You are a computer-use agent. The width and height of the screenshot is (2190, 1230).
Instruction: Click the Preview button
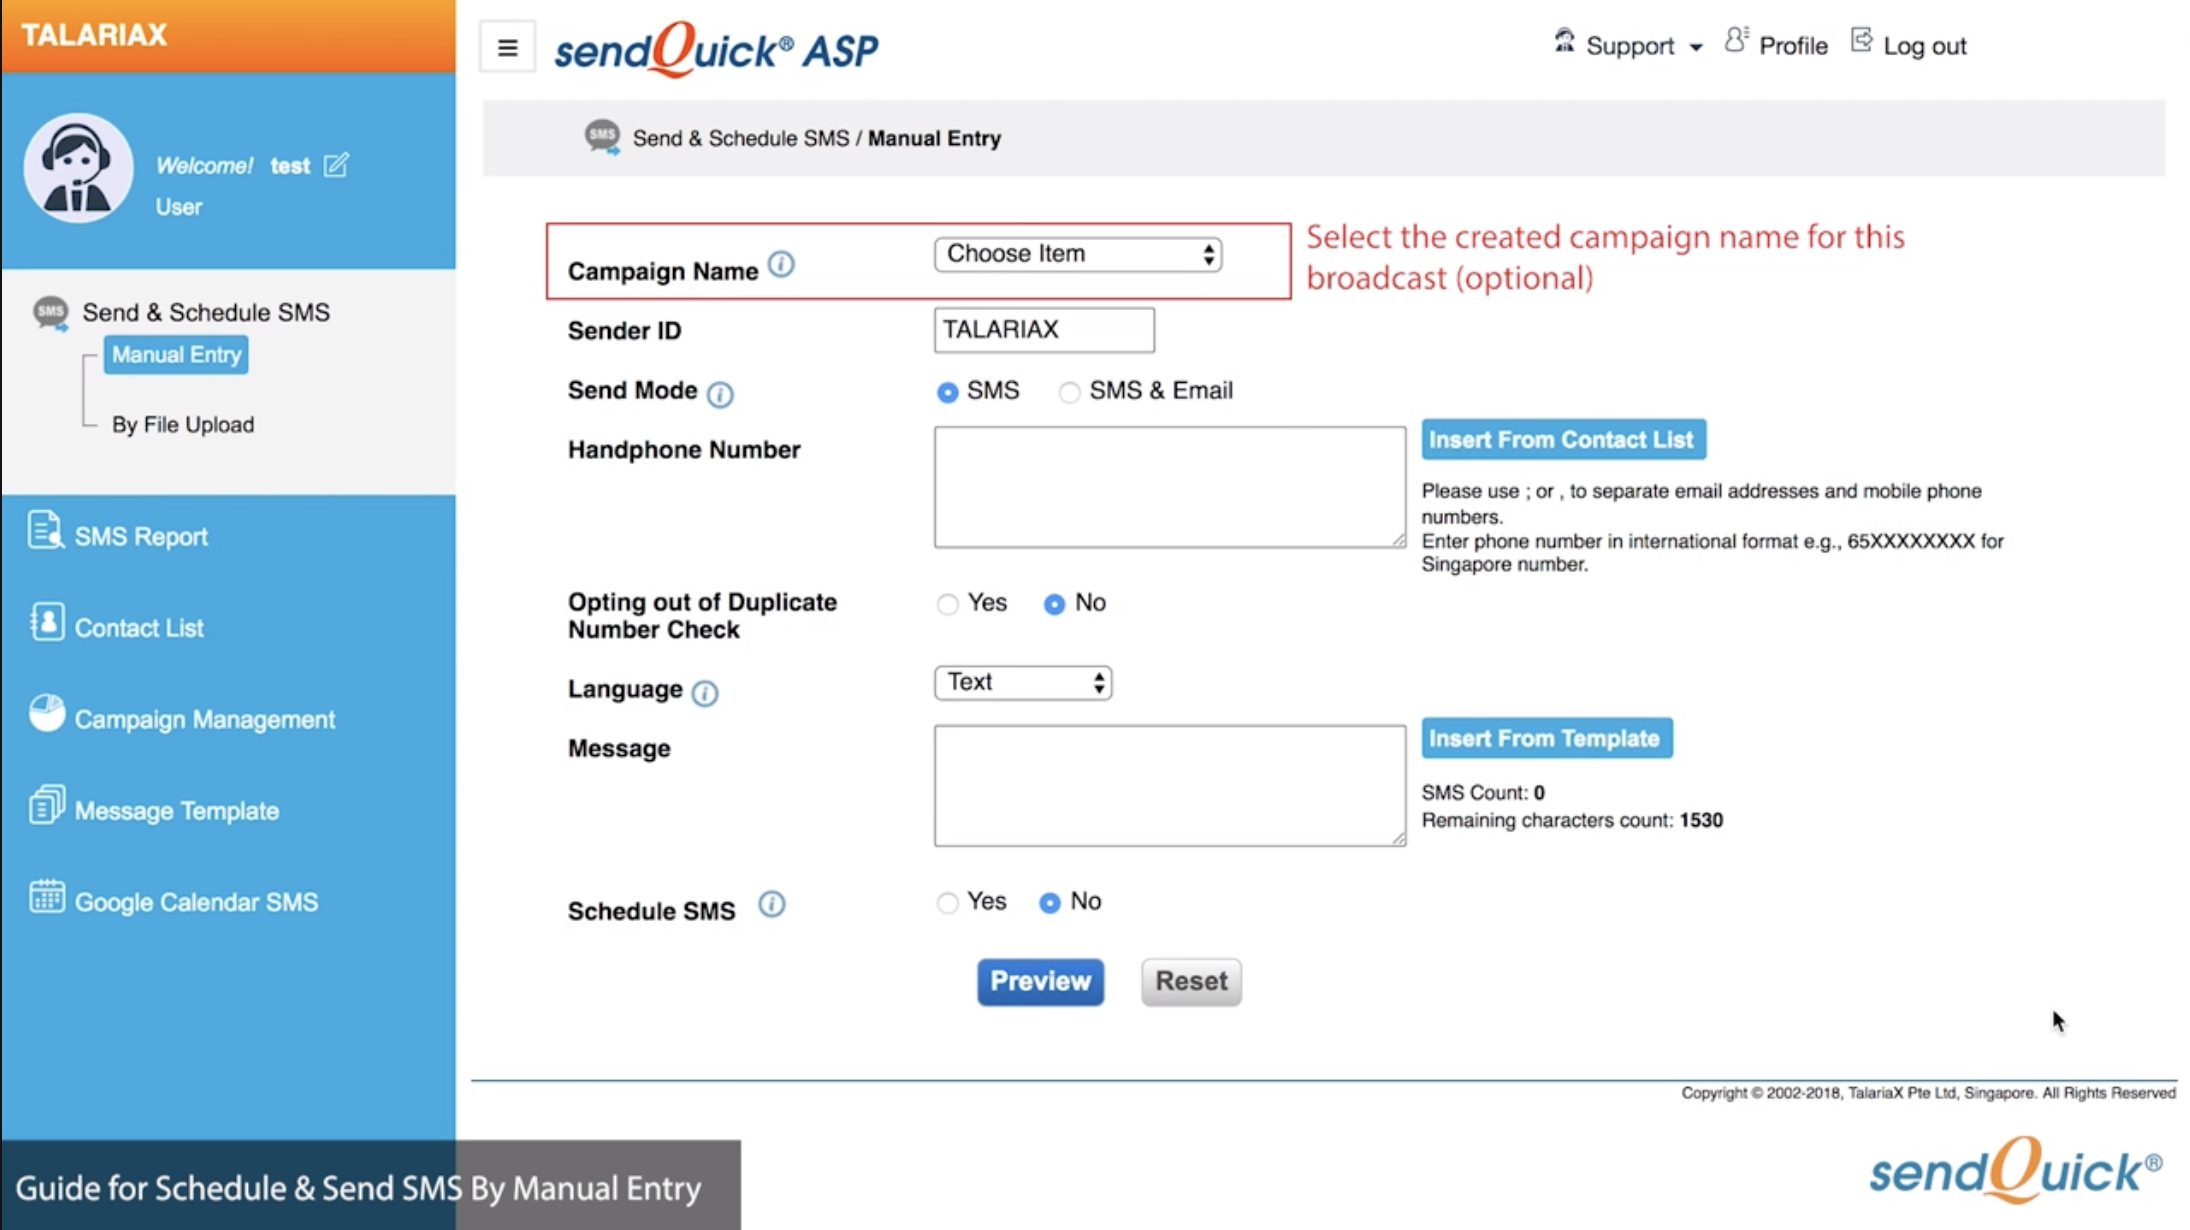pyautogui.click(x=1040, y=982)
